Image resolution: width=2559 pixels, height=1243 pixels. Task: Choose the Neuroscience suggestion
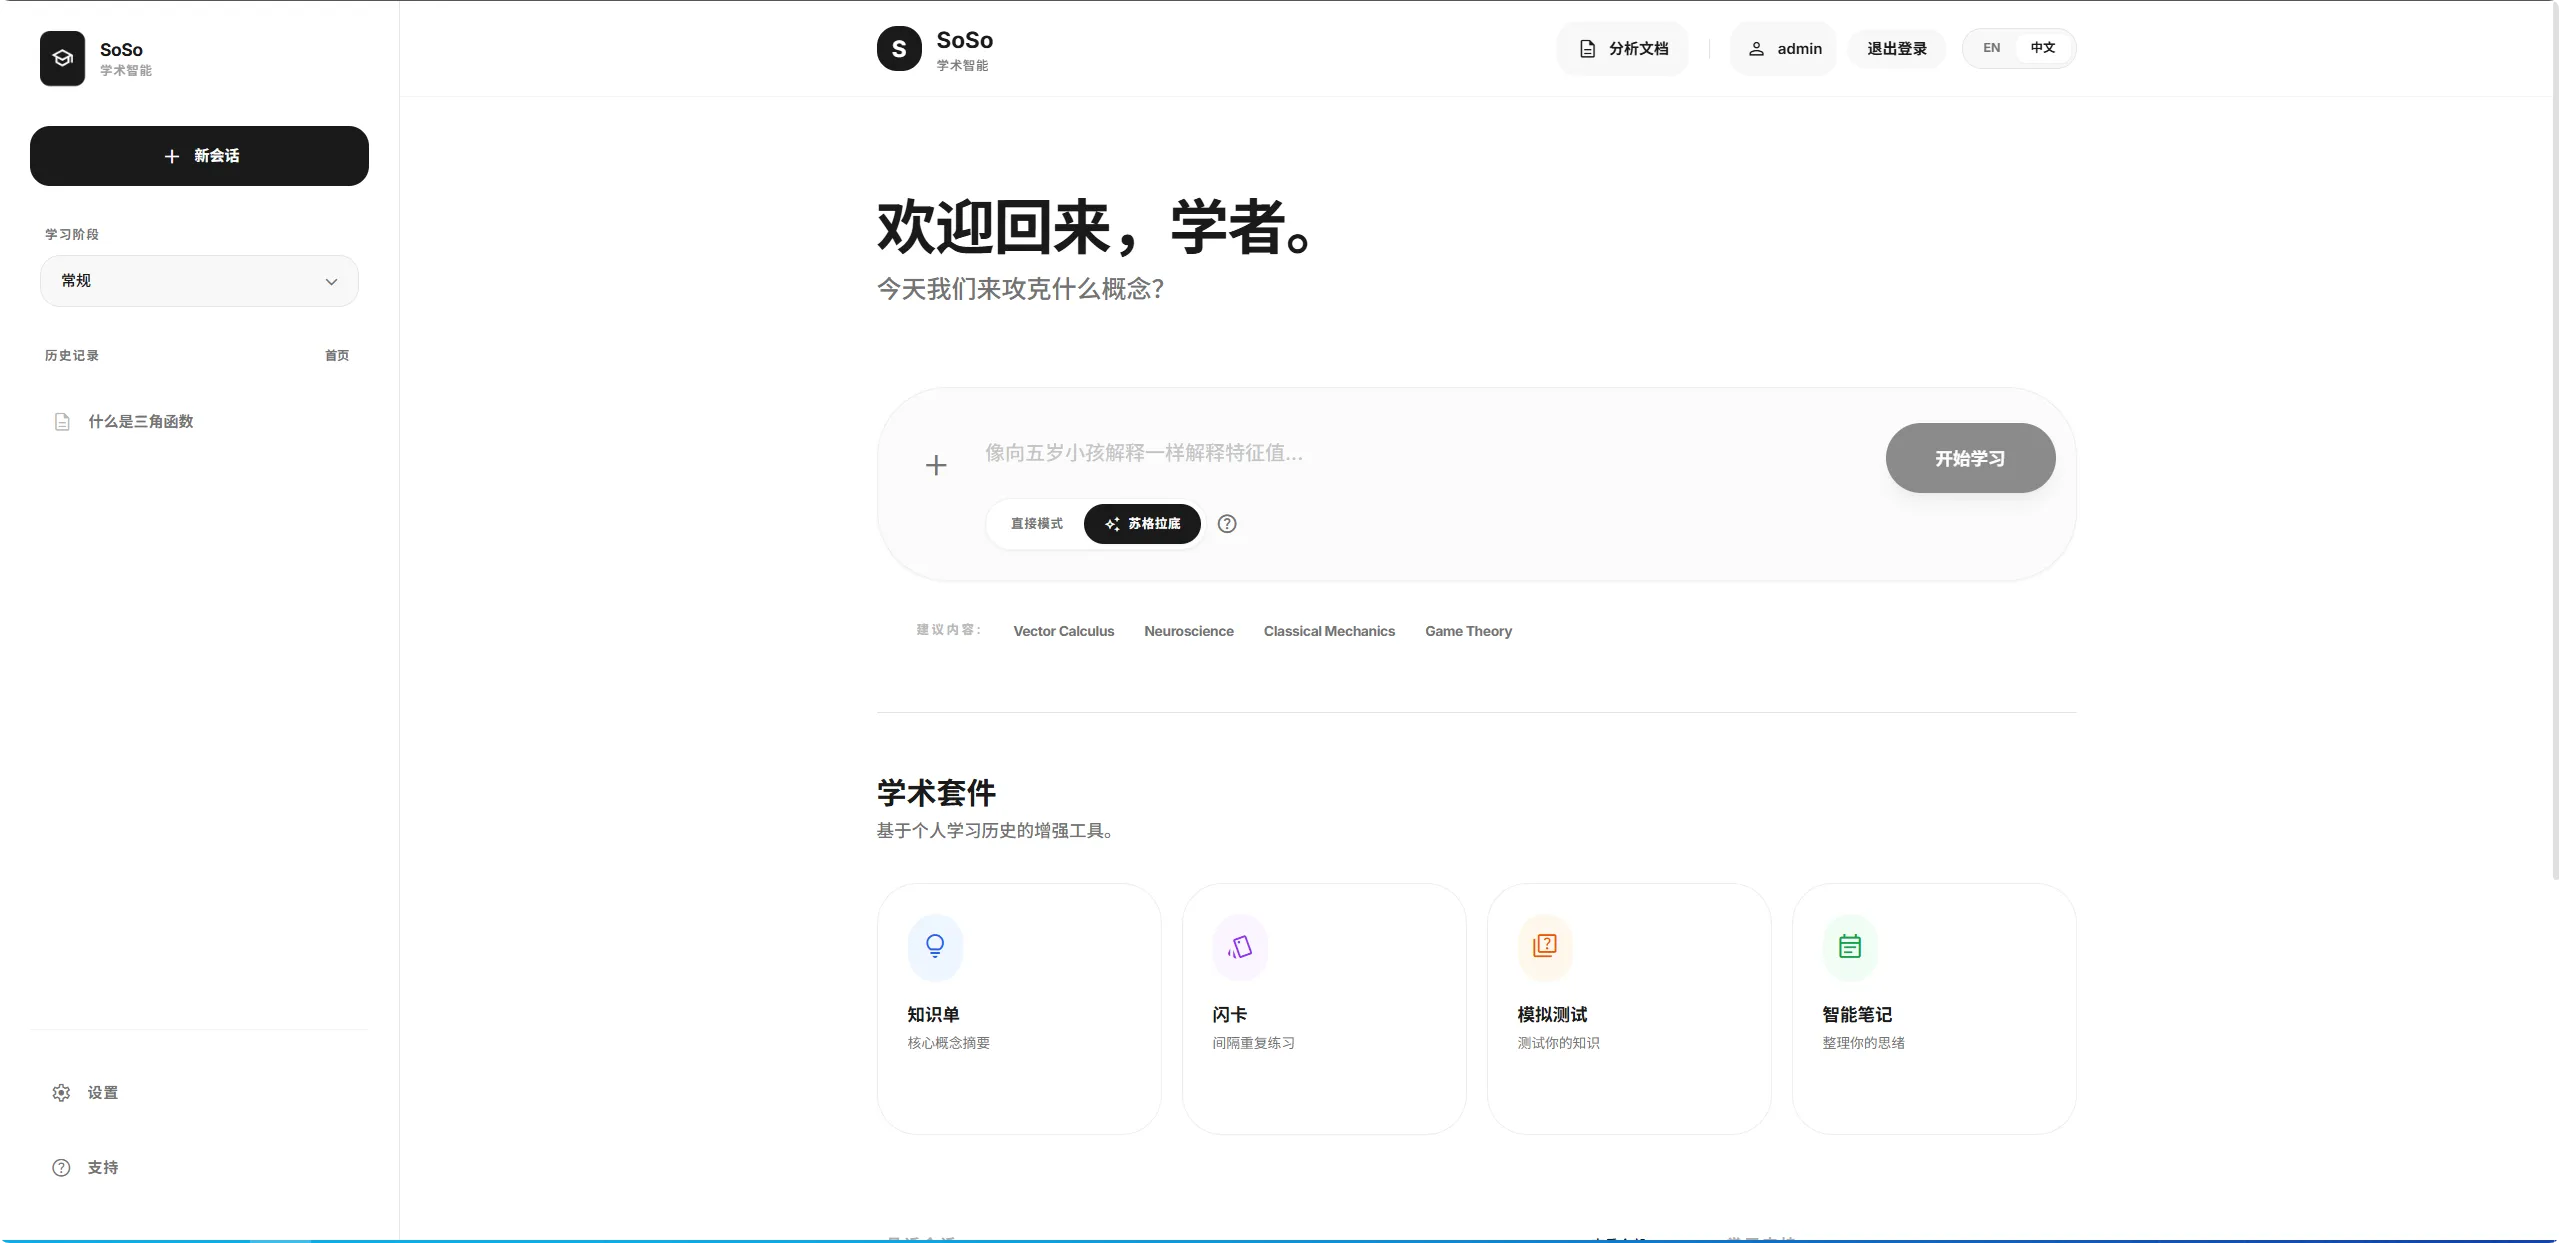pos(1189,631)
